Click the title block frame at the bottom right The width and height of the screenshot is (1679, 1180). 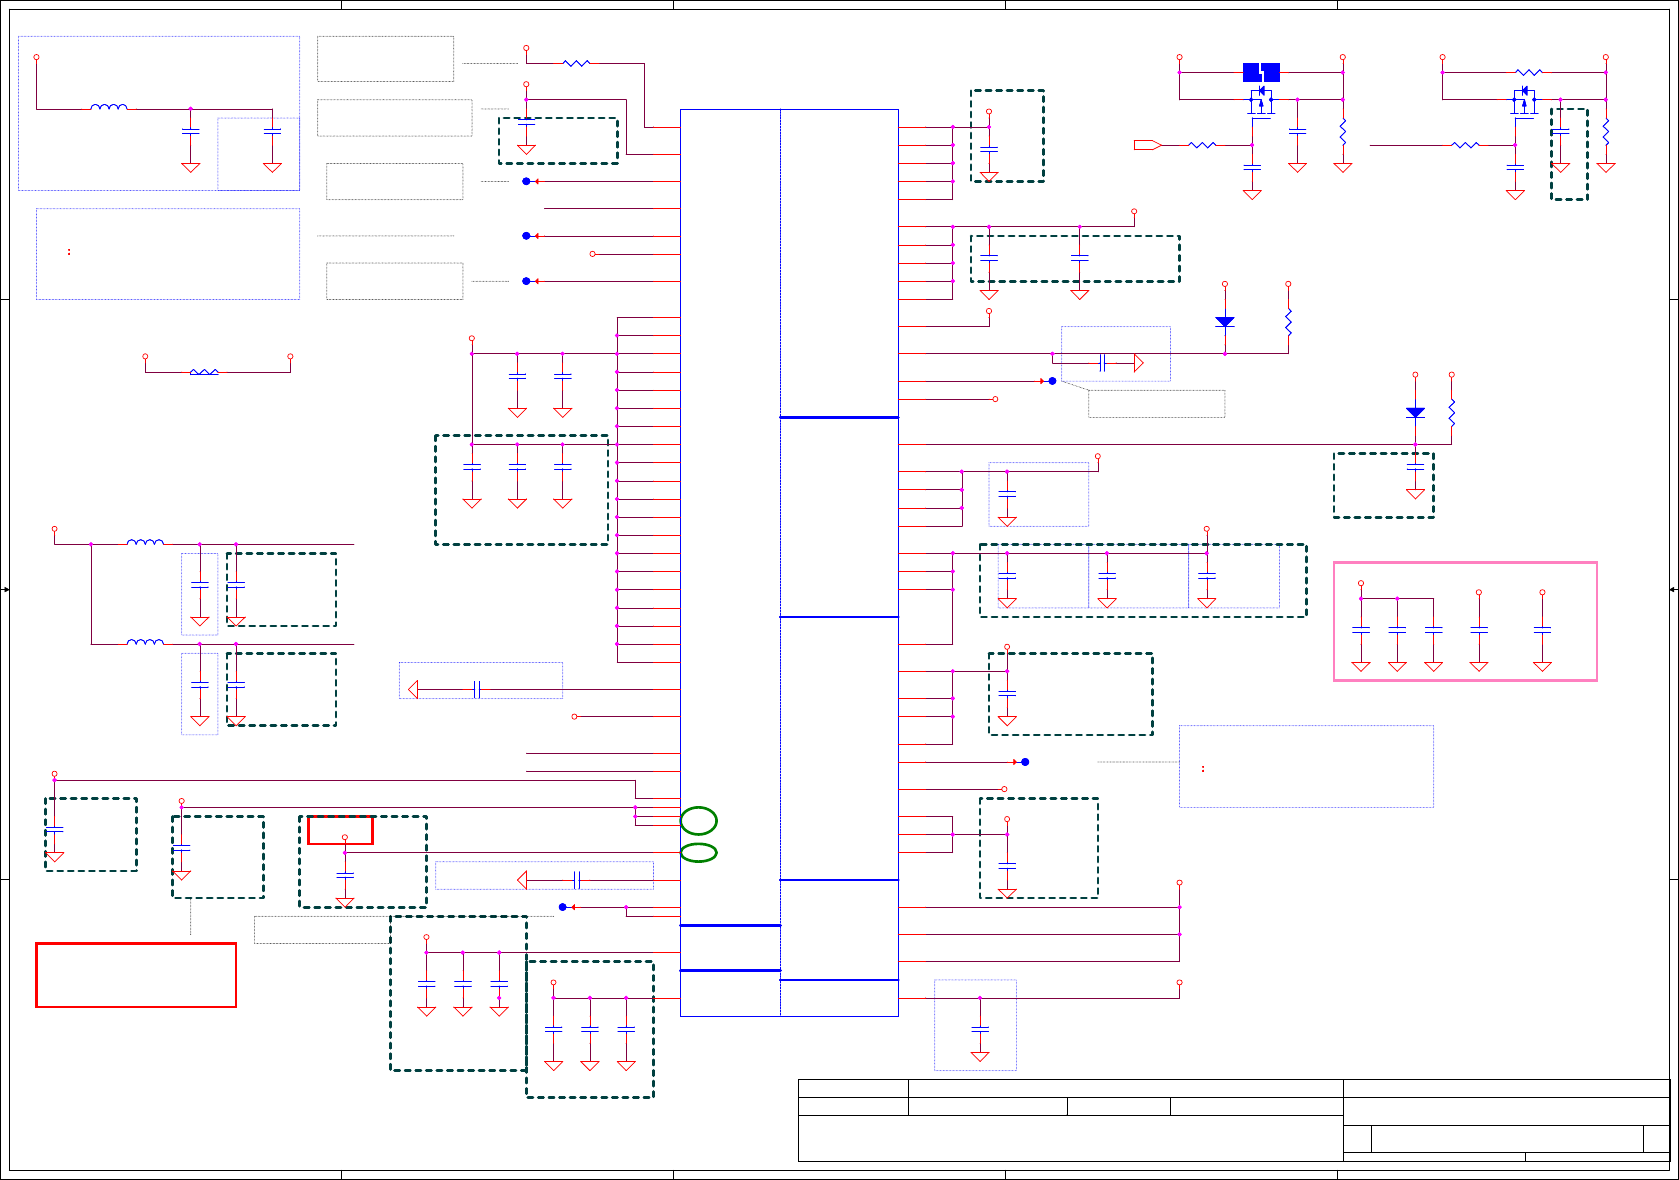tap(1234, 1120)
